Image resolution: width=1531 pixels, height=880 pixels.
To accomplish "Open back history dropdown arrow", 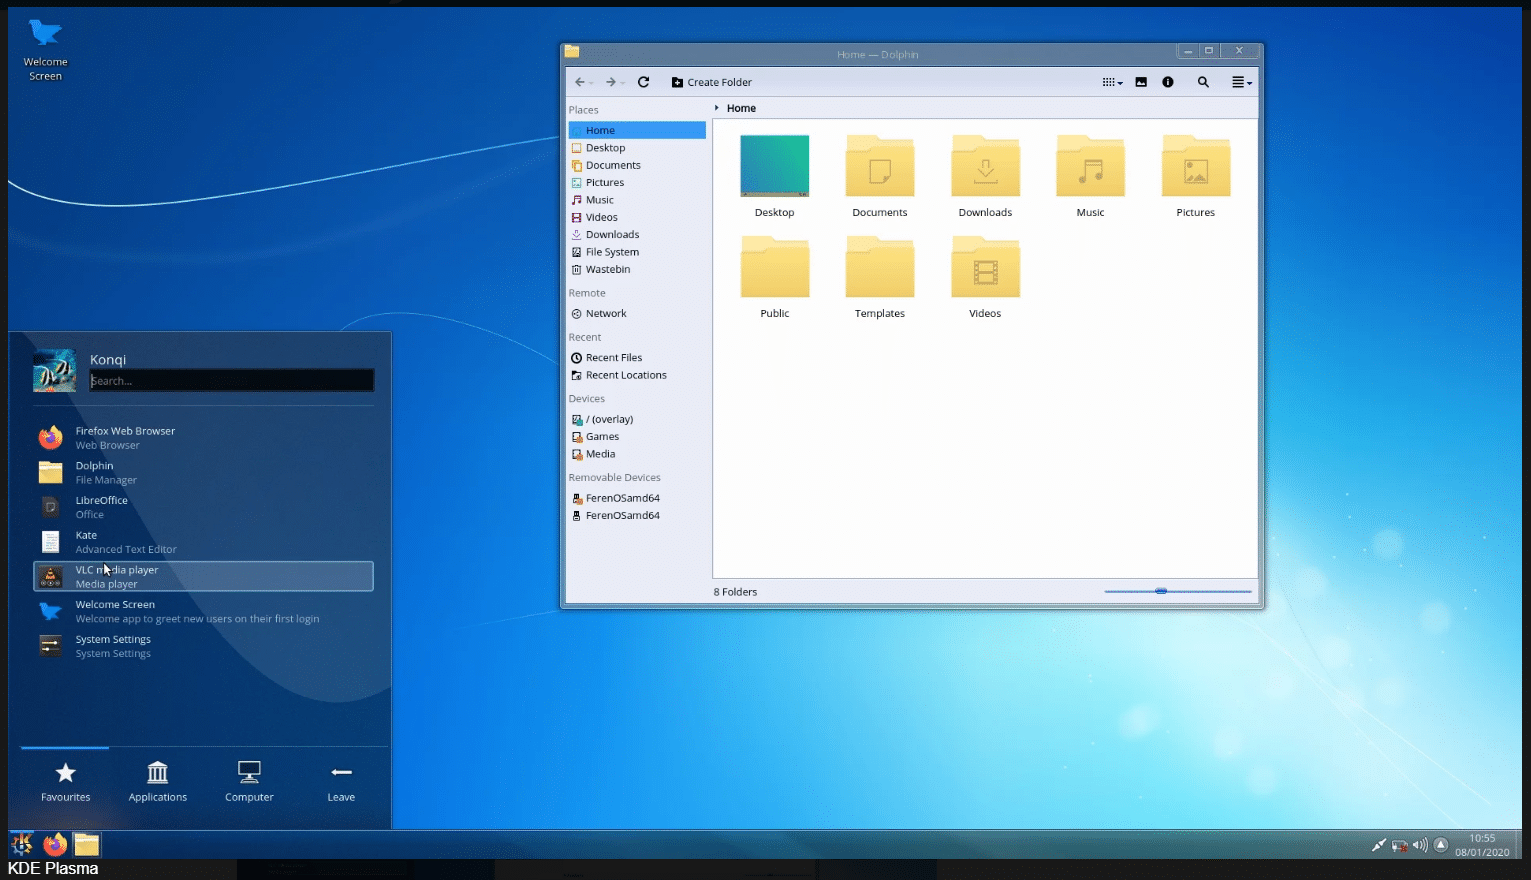I will (591, 83).
